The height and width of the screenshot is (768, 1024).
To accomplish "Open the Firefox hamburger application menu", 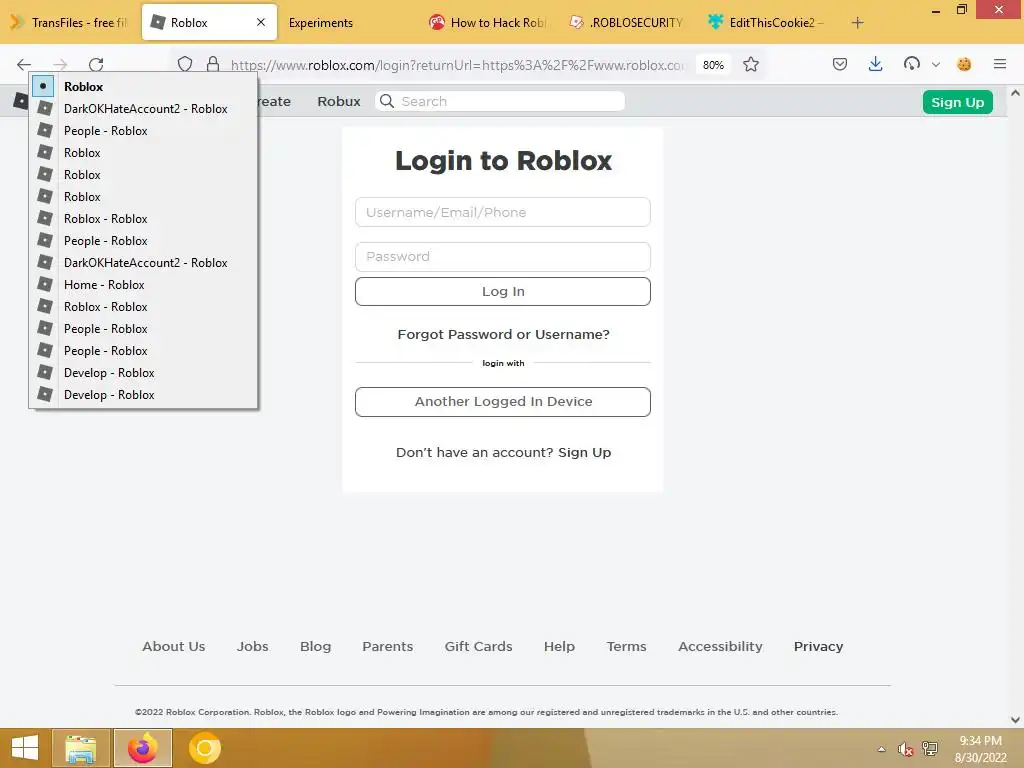I will (x=1000, y=64).
